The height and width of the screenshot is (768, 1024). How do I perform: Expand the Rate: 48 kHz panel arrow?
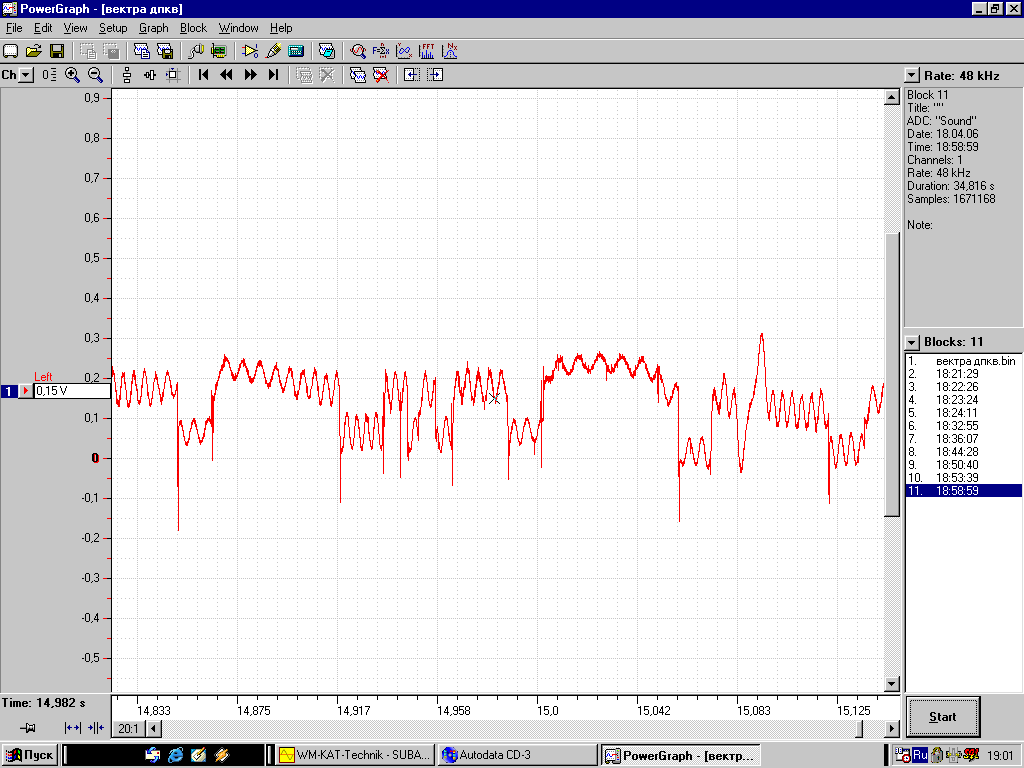point(912,76)
